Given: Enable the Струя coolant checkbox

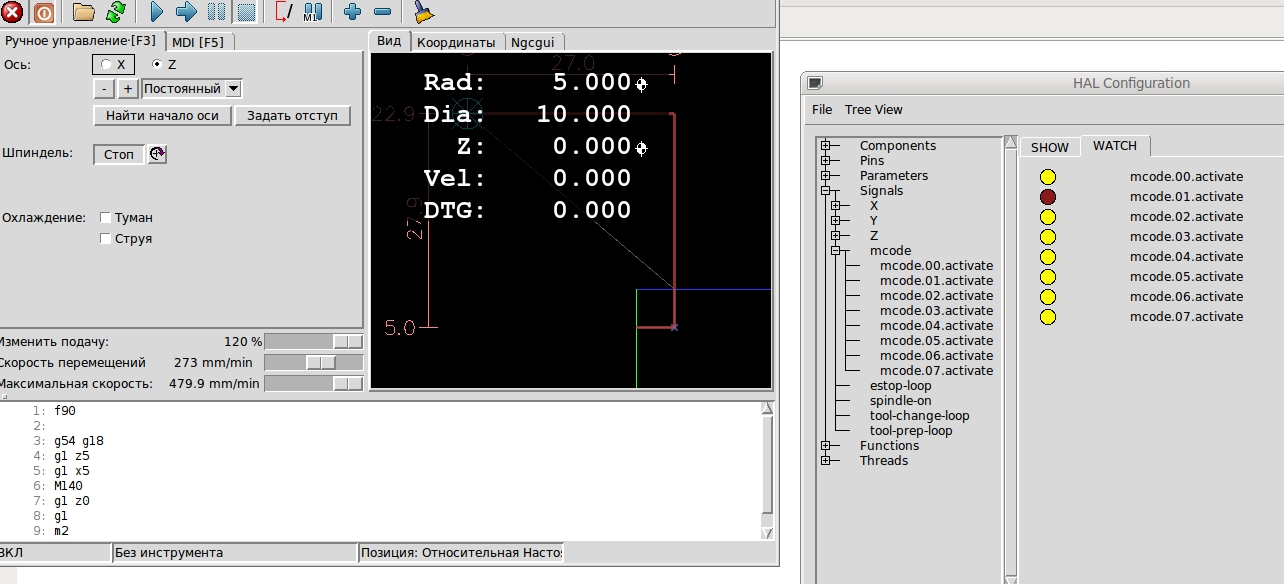Looking at the screenshot, I should 106,239.
